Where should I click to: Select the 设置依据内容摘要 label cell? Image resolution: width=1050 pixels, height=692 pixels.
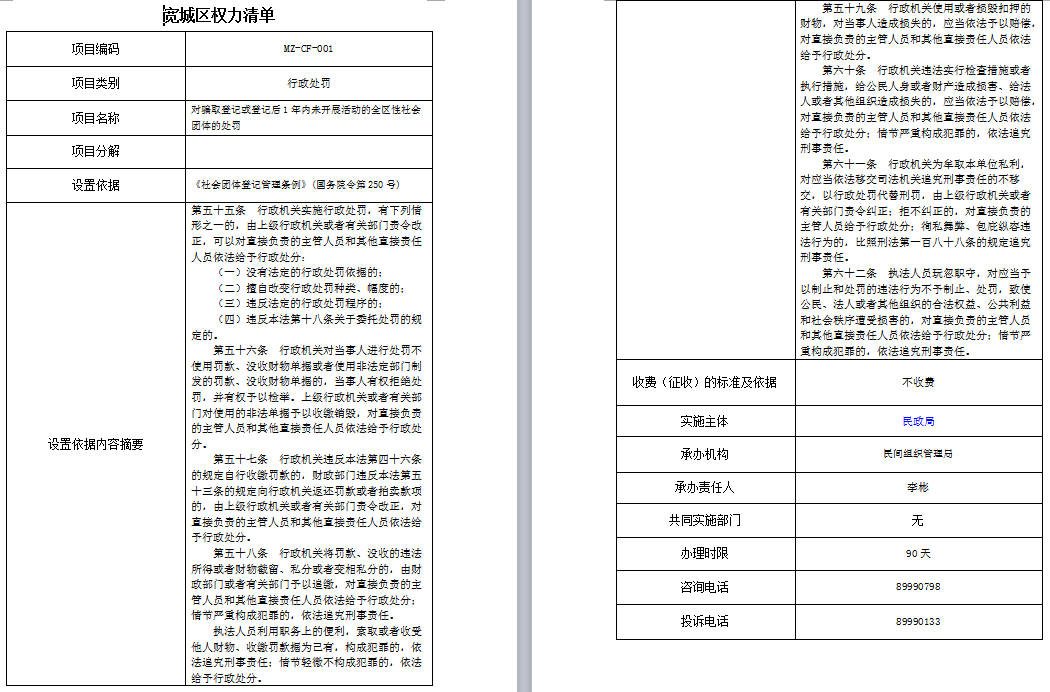coord(96,444)
